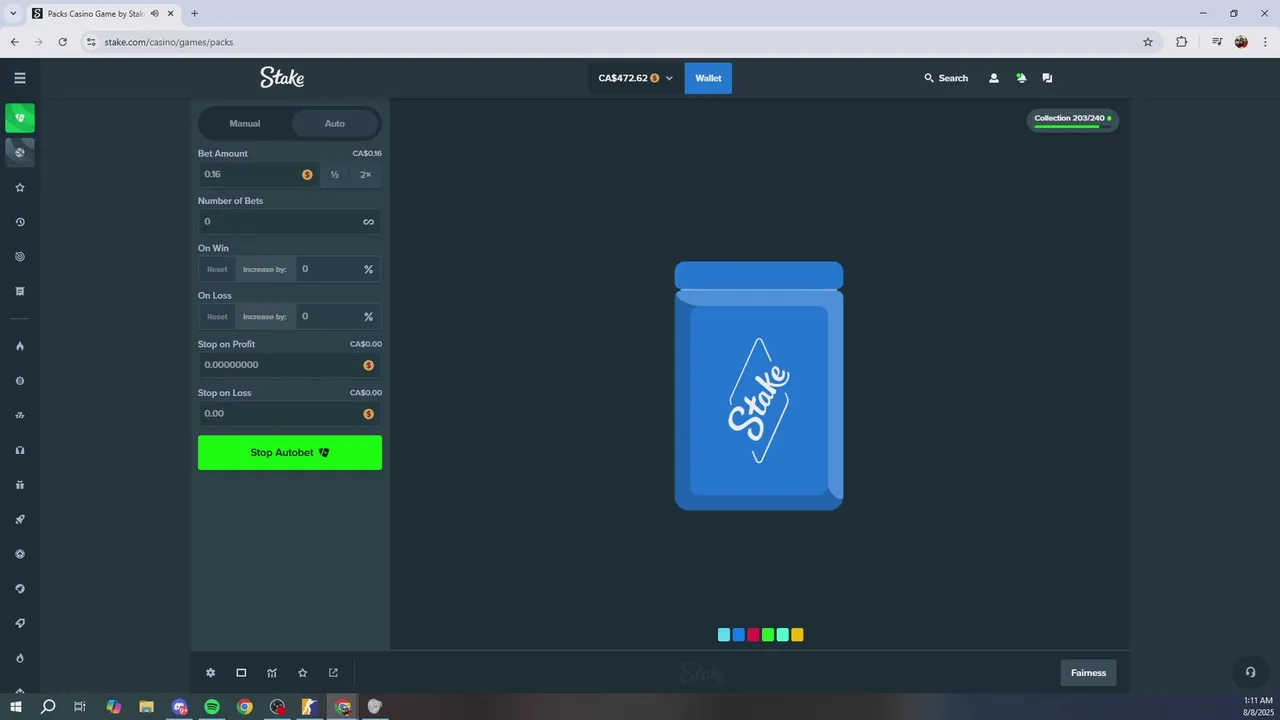Toggle theatre mode rectangle icon

[x=241, y=673]
